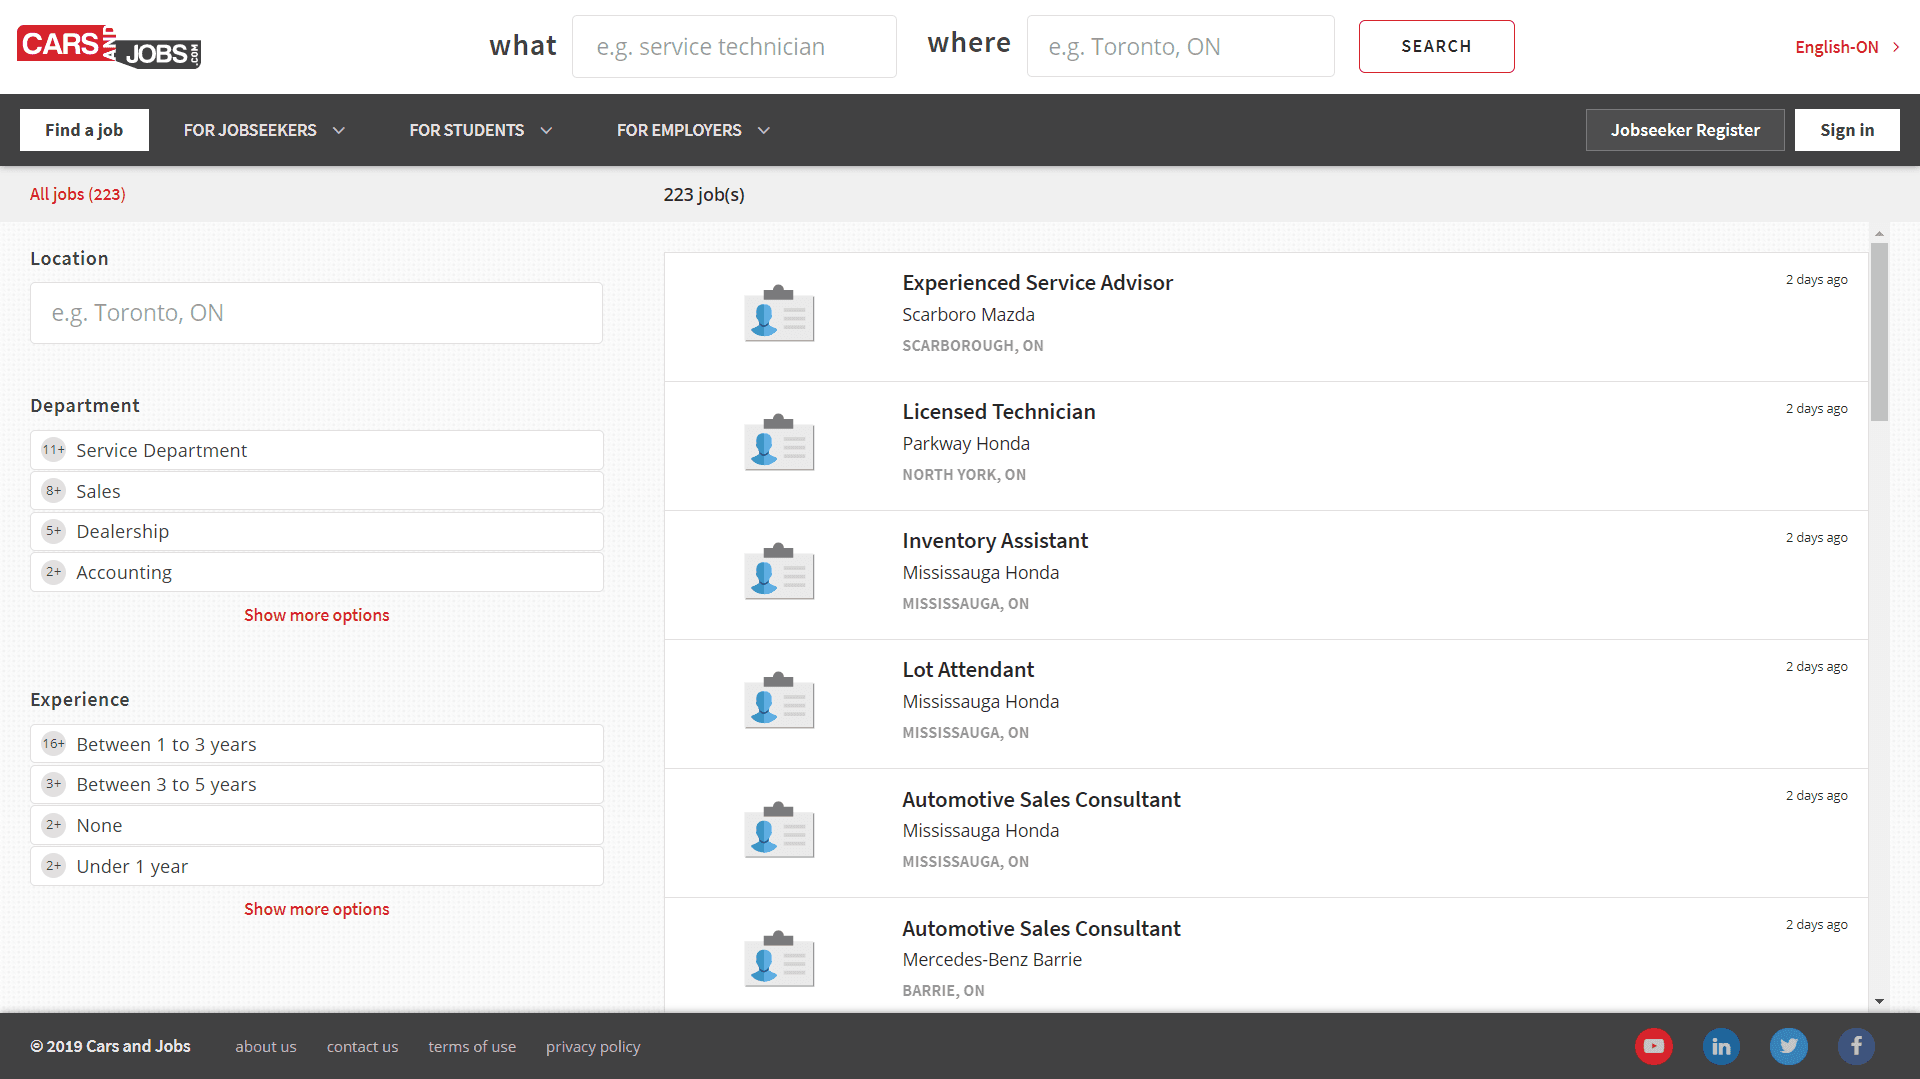
Task: Click the NORTH YORK, ON location text
Action: click(x=964, y=475)
